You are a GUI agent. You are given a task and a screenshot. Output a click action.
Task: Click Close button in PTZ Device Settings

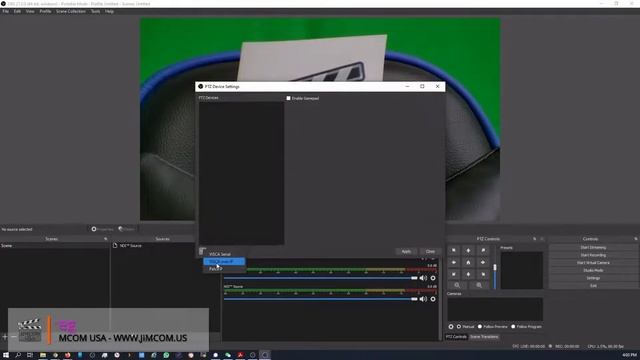430,251
